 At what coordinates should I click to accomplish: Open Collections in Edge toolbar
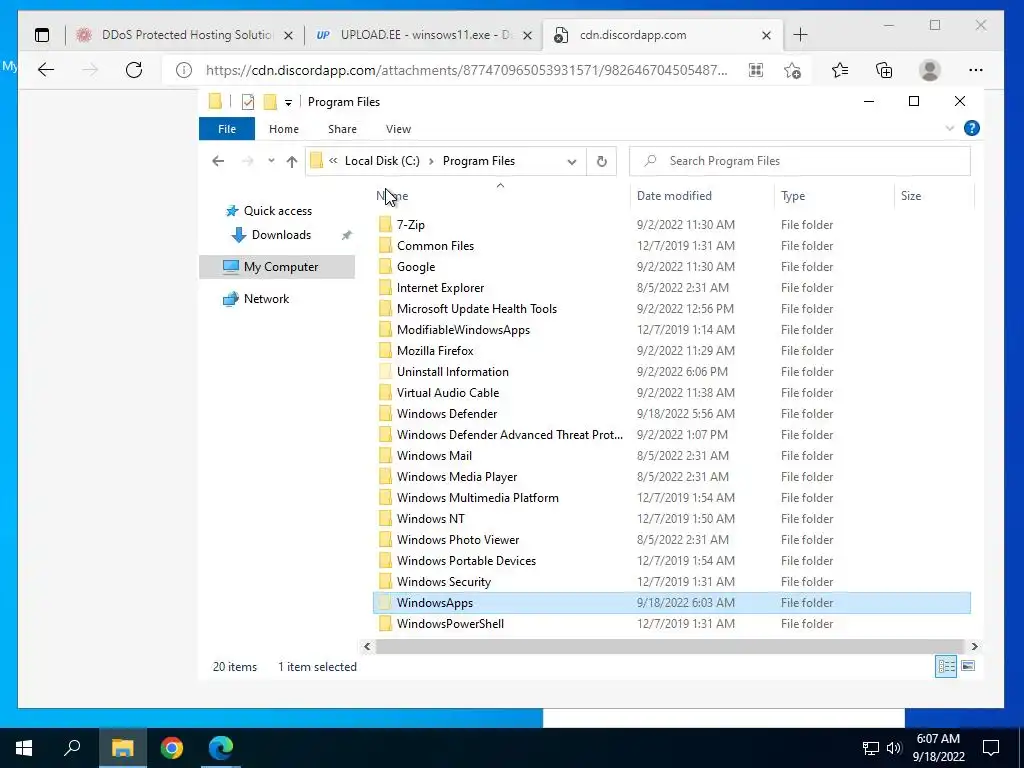pyautogui.click(x=884, y=70)
